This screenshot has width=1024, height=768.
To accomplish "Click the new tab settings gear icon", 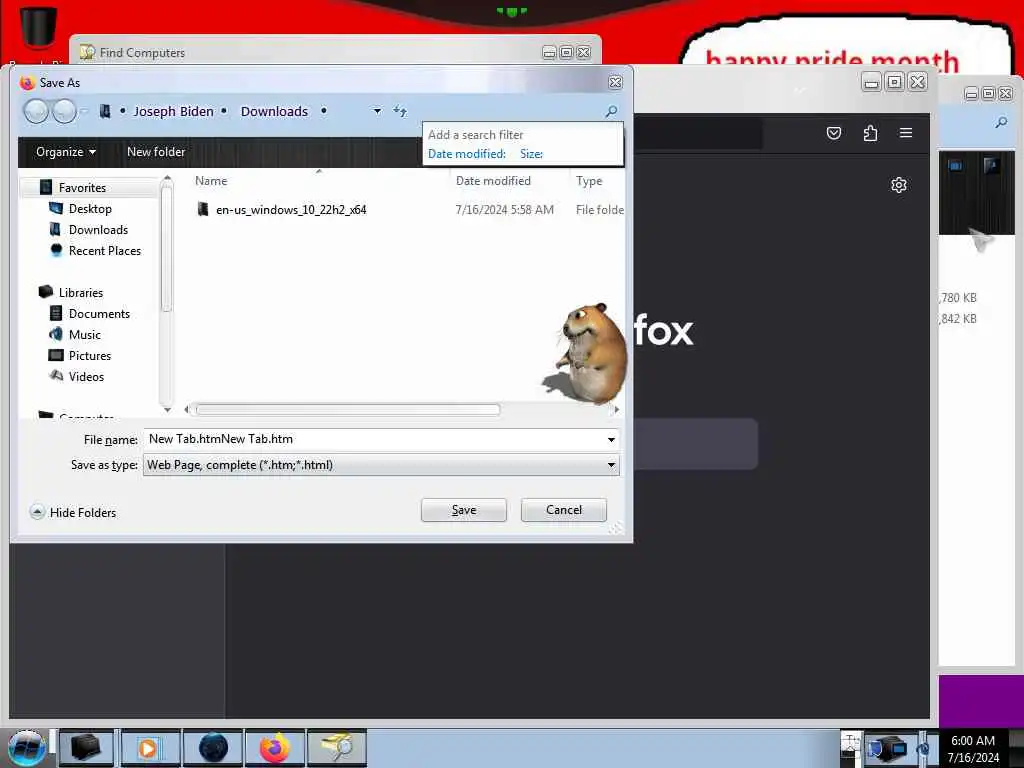I will (899, 185).
